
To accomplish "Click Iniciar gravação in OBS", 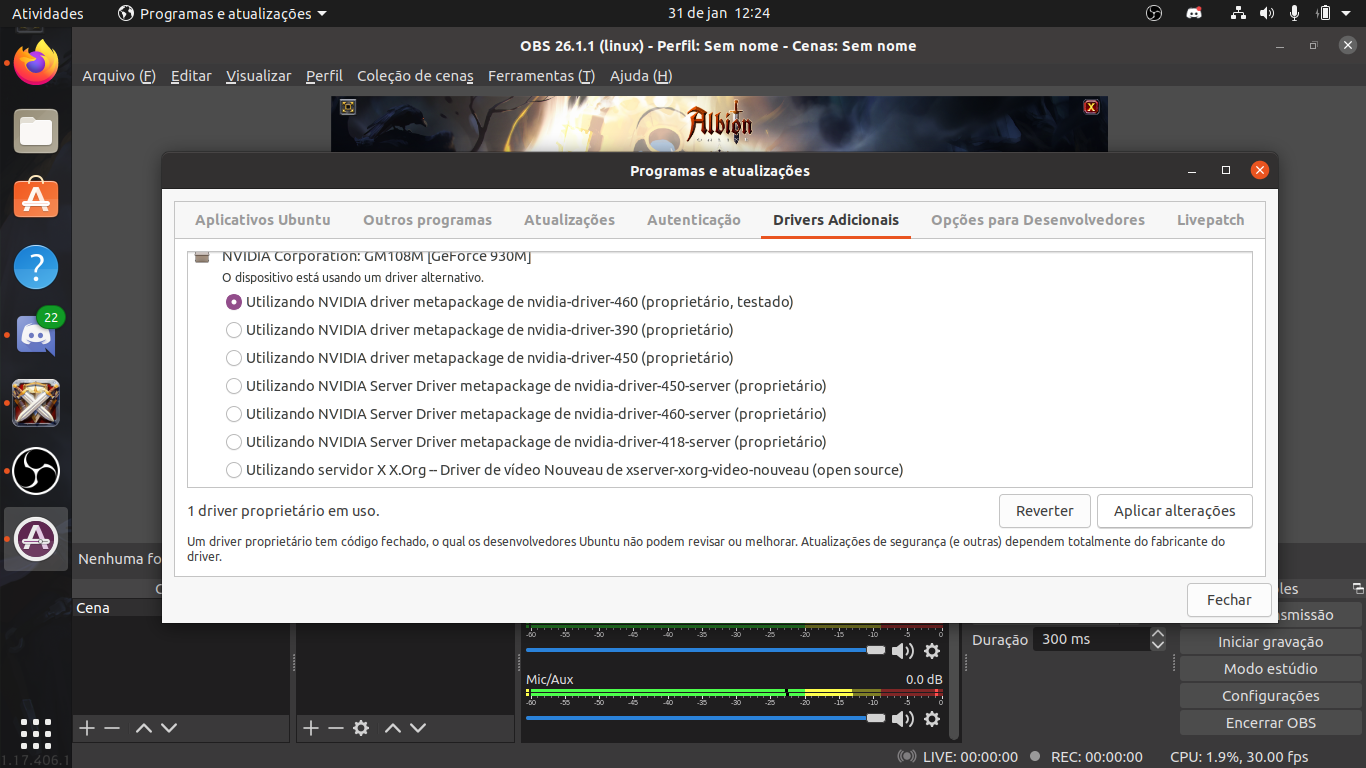I will tap(1271, 642).
